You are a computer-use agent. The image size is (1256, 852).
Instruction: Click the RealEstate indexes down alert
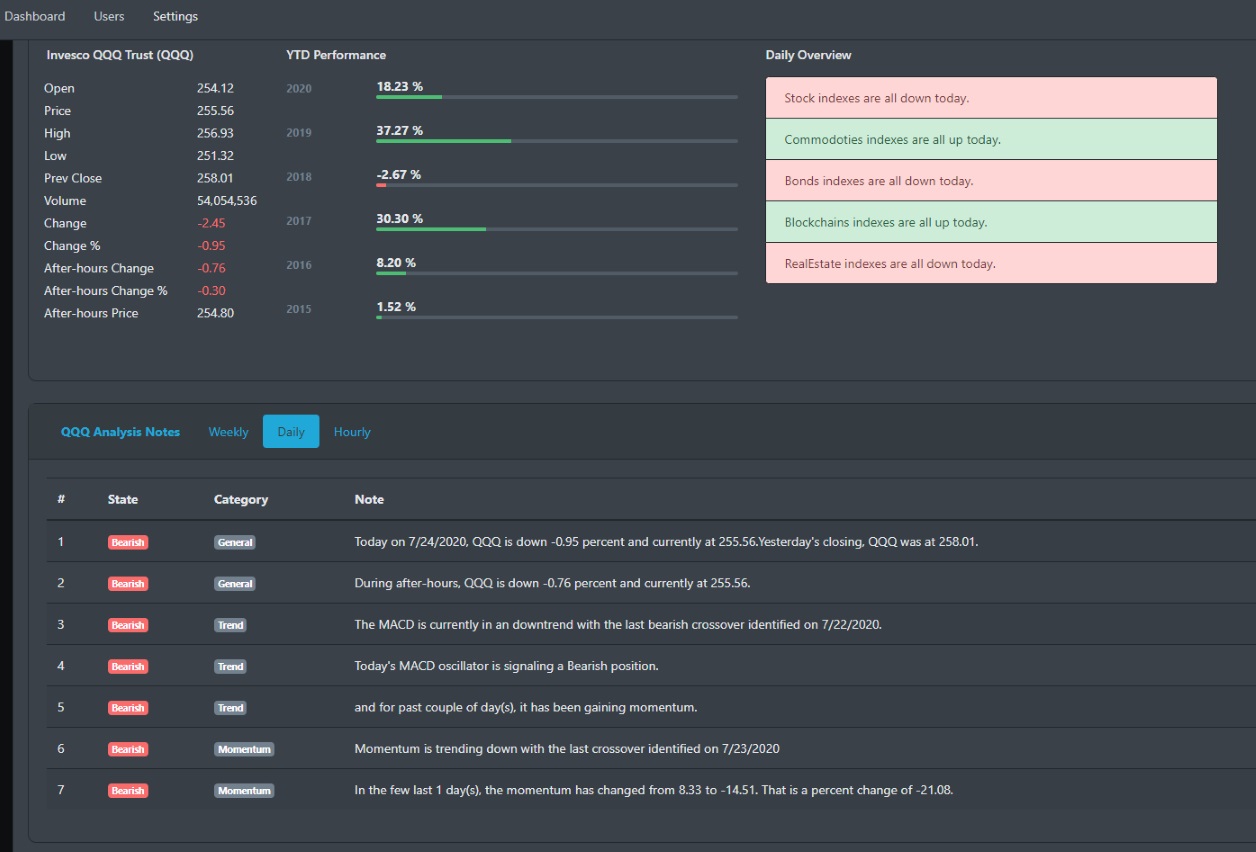point(991,263)
